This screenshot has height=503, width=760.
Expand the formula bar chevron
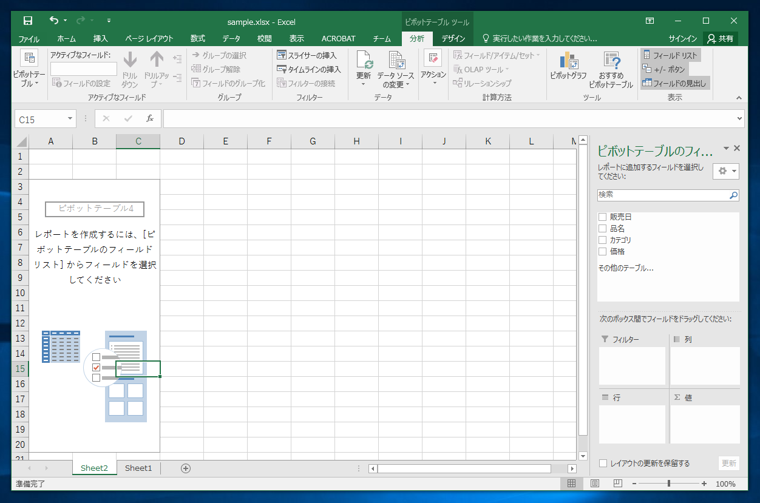(x=739, y=118)
